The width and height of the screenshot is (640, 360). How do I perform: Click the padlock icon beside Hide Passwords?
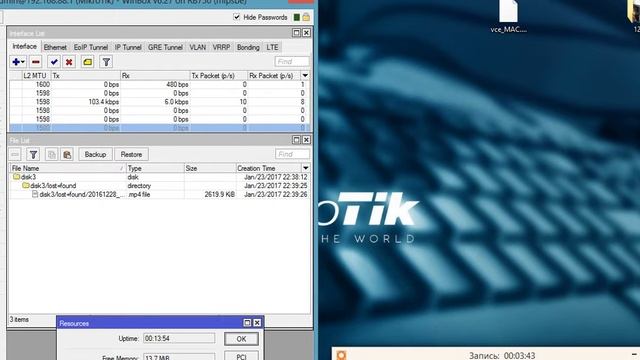pyautogui.click(x=306, y=17)
